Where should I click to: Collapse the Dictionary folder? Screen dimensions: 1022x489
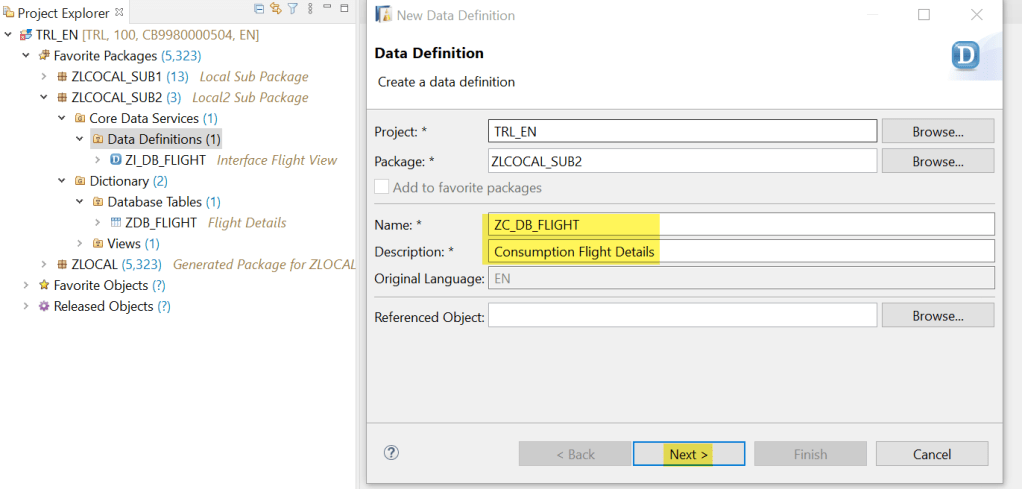point(62,182)
